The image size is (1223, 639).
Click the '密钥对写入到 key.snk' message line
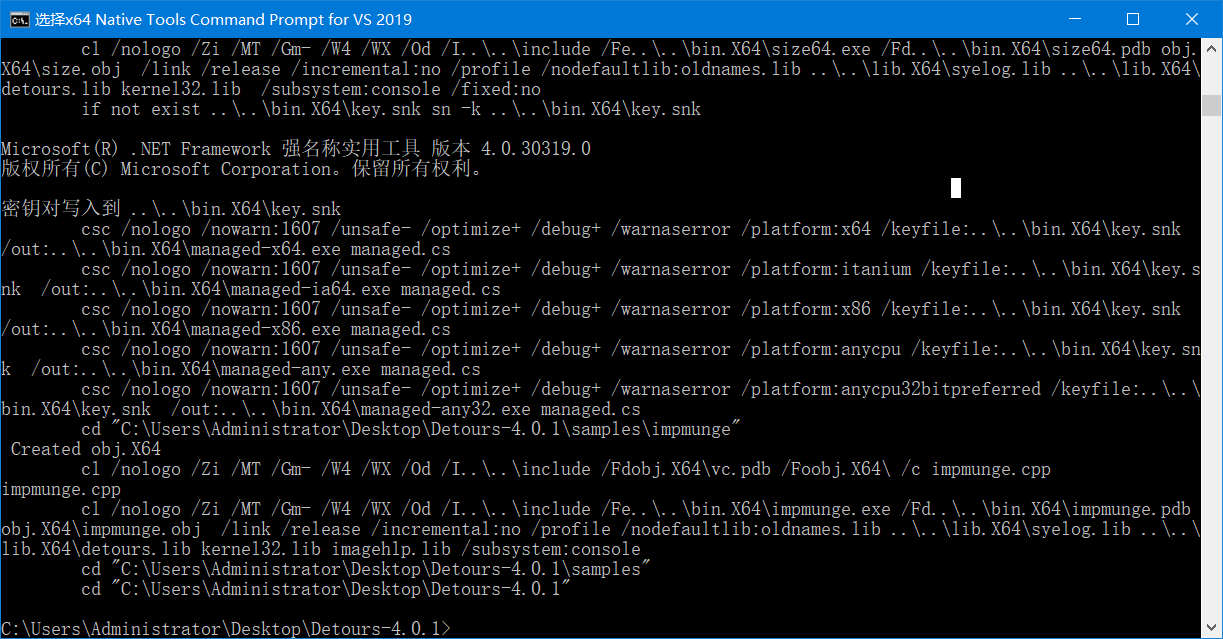pos(170,208)
